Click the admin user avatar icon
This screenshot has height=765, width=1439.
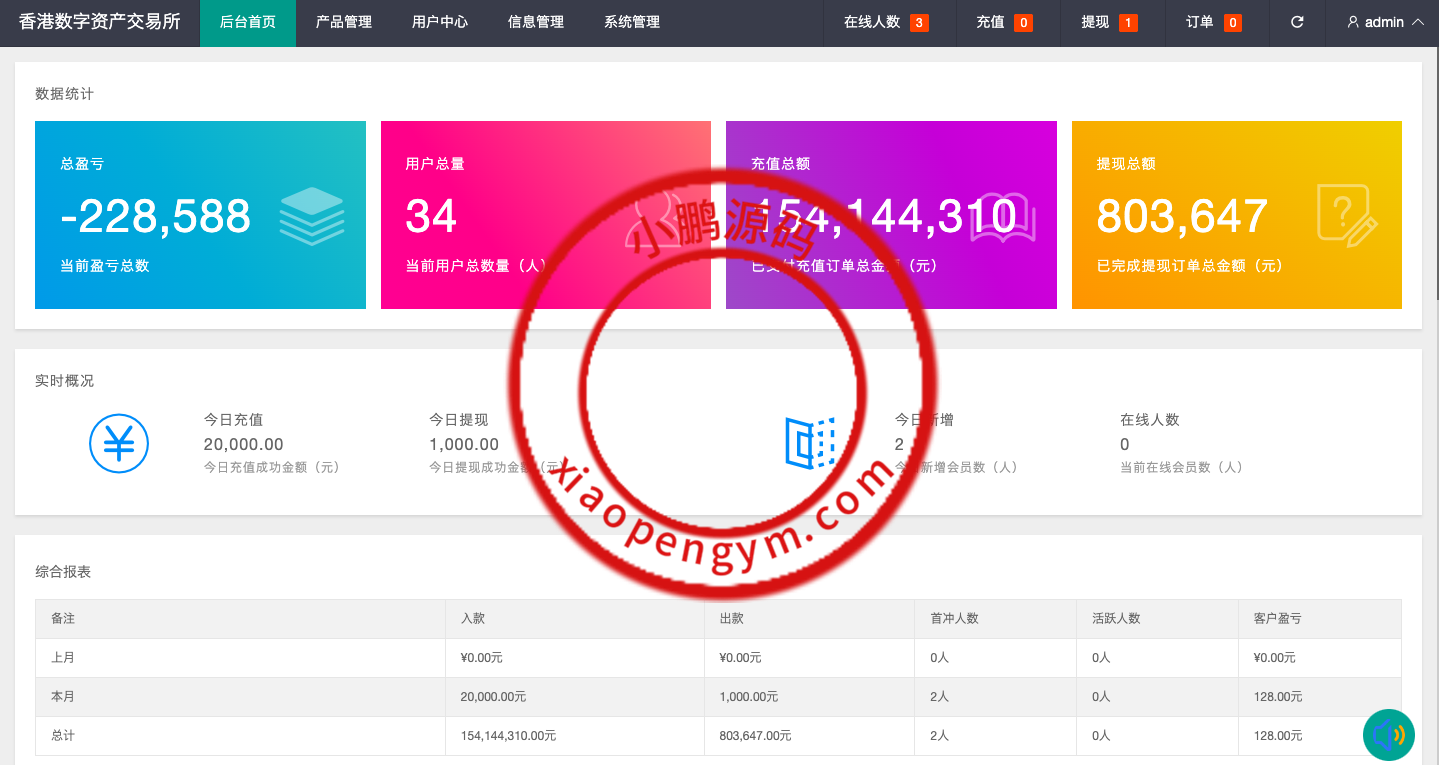click(x=1353, y=22)
